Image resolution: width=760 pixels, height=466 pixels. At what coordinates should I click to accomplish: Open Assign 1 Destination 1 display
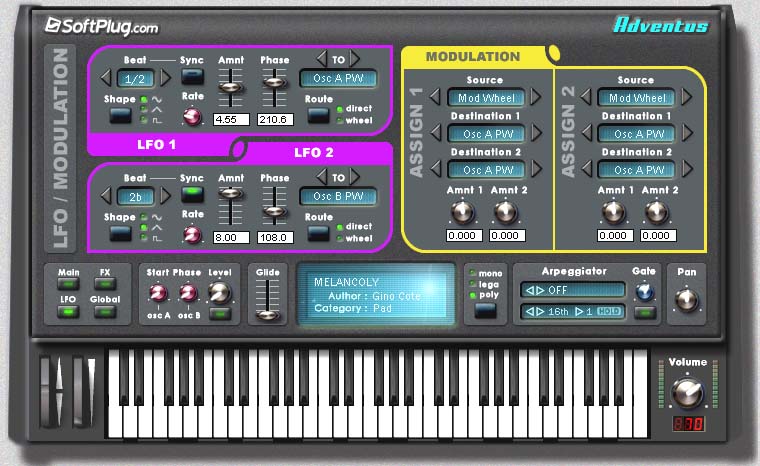[x=487, y=134]
